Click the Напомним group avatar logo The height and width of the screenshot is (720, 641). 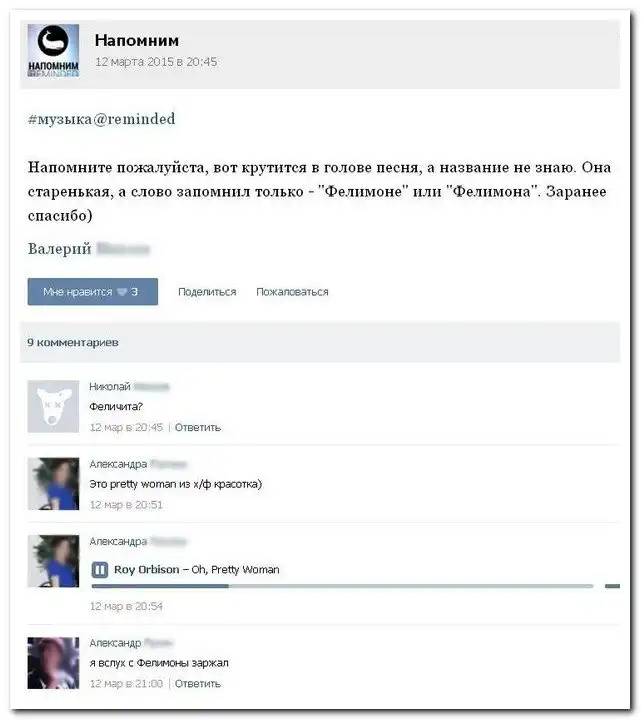[53, 51]
